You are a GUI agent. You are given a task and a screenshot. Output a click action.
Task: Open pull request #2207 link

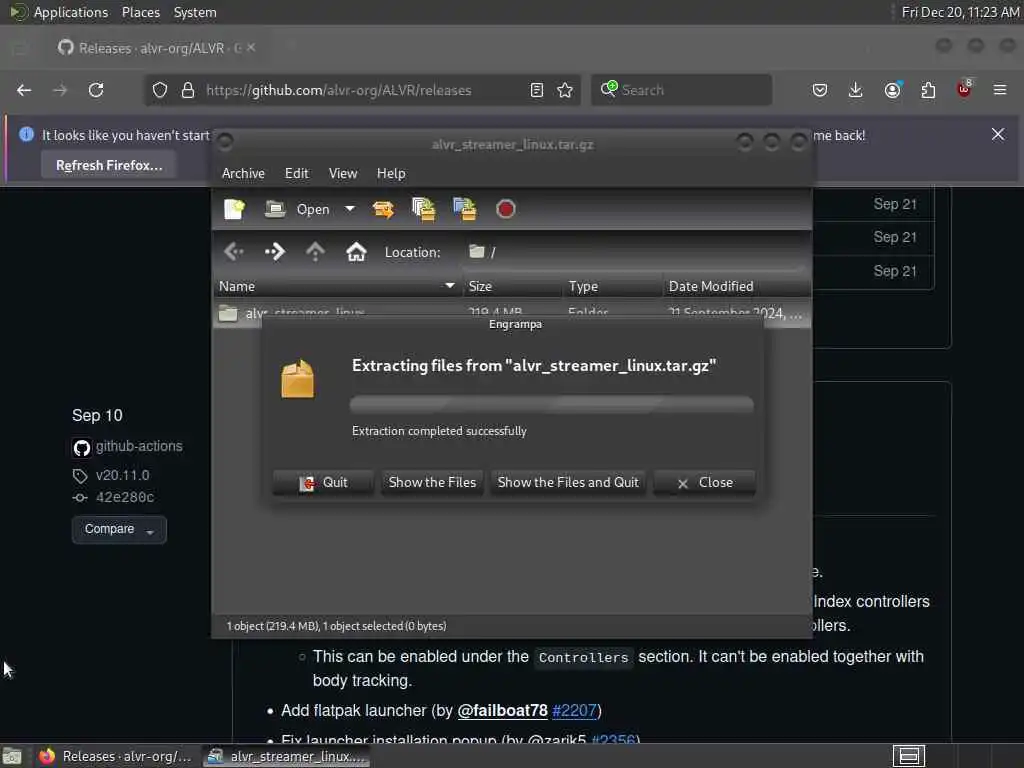[575, 711]
